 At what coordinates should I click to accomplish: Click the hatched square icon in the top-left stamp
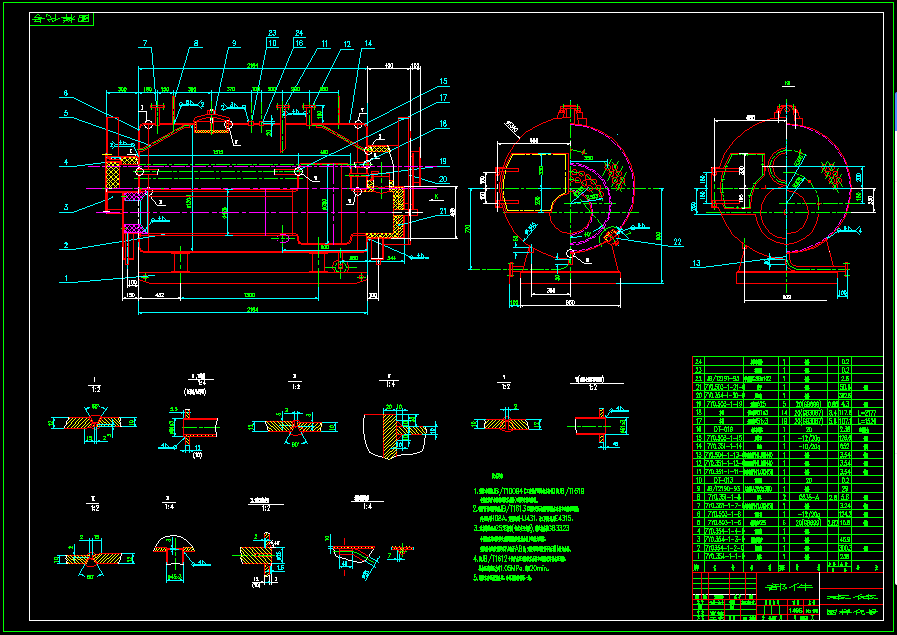(x=83, y=19)
